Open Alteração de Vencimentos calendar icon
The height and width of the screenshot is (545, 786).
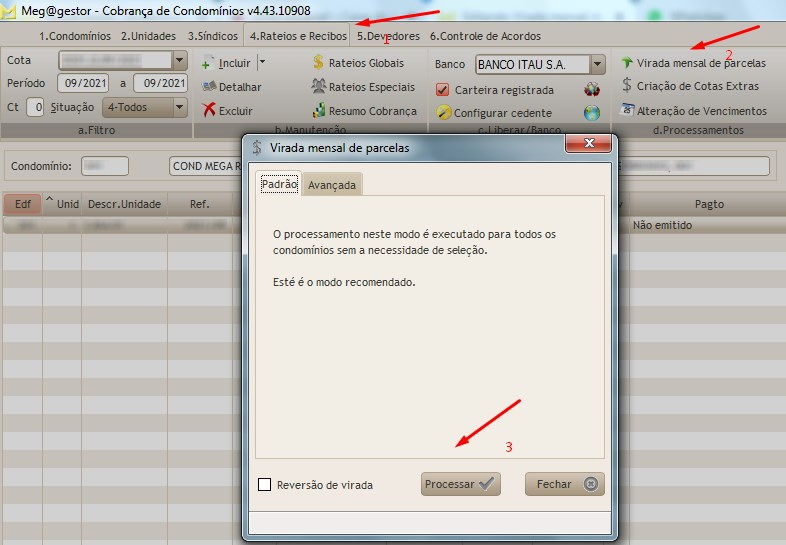628,111
